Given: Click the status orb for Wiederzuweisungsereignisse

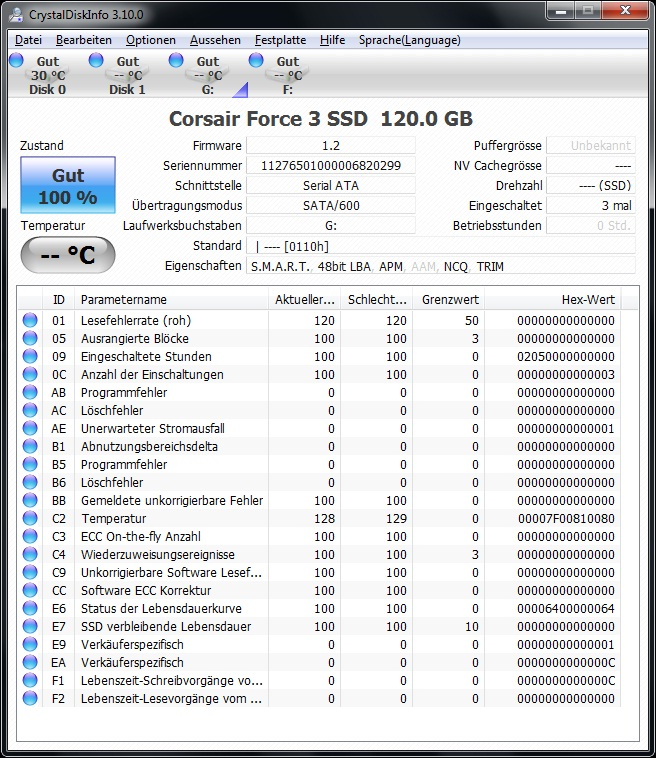Looking at the screenshot, I should pos(30,554).
